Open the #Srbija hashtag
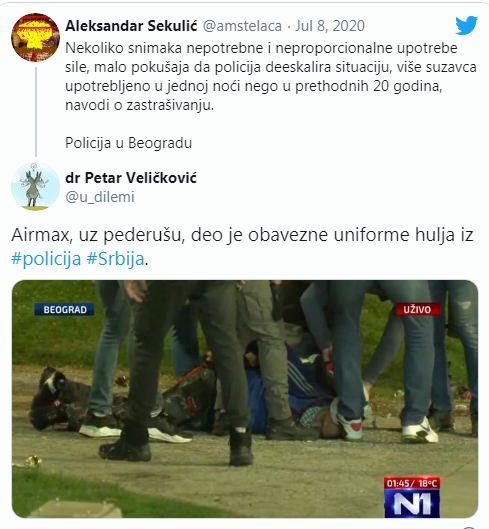The image size is (489, 529). 116,259
